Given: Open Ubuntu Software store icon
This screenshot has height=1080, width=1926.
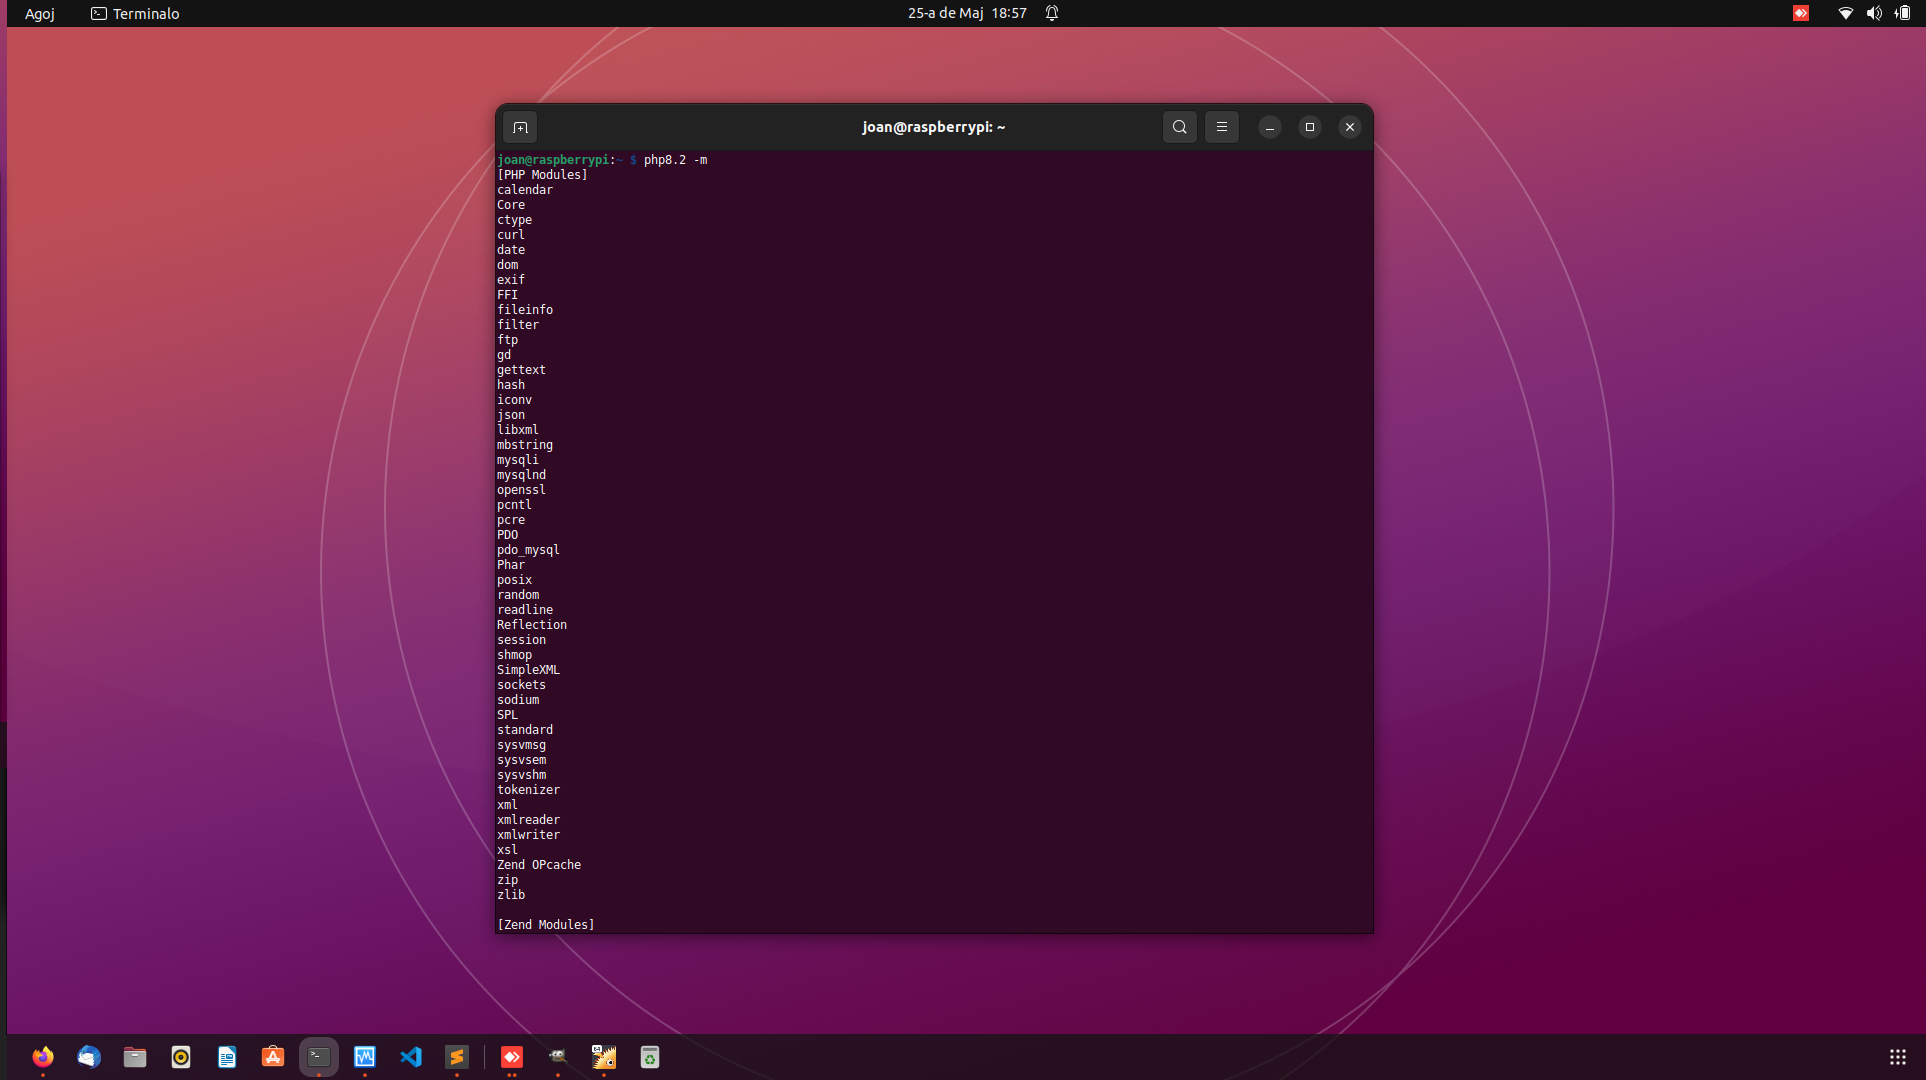Looking at the screenshot, I should pyautogui.click(x=273, y=1057).
